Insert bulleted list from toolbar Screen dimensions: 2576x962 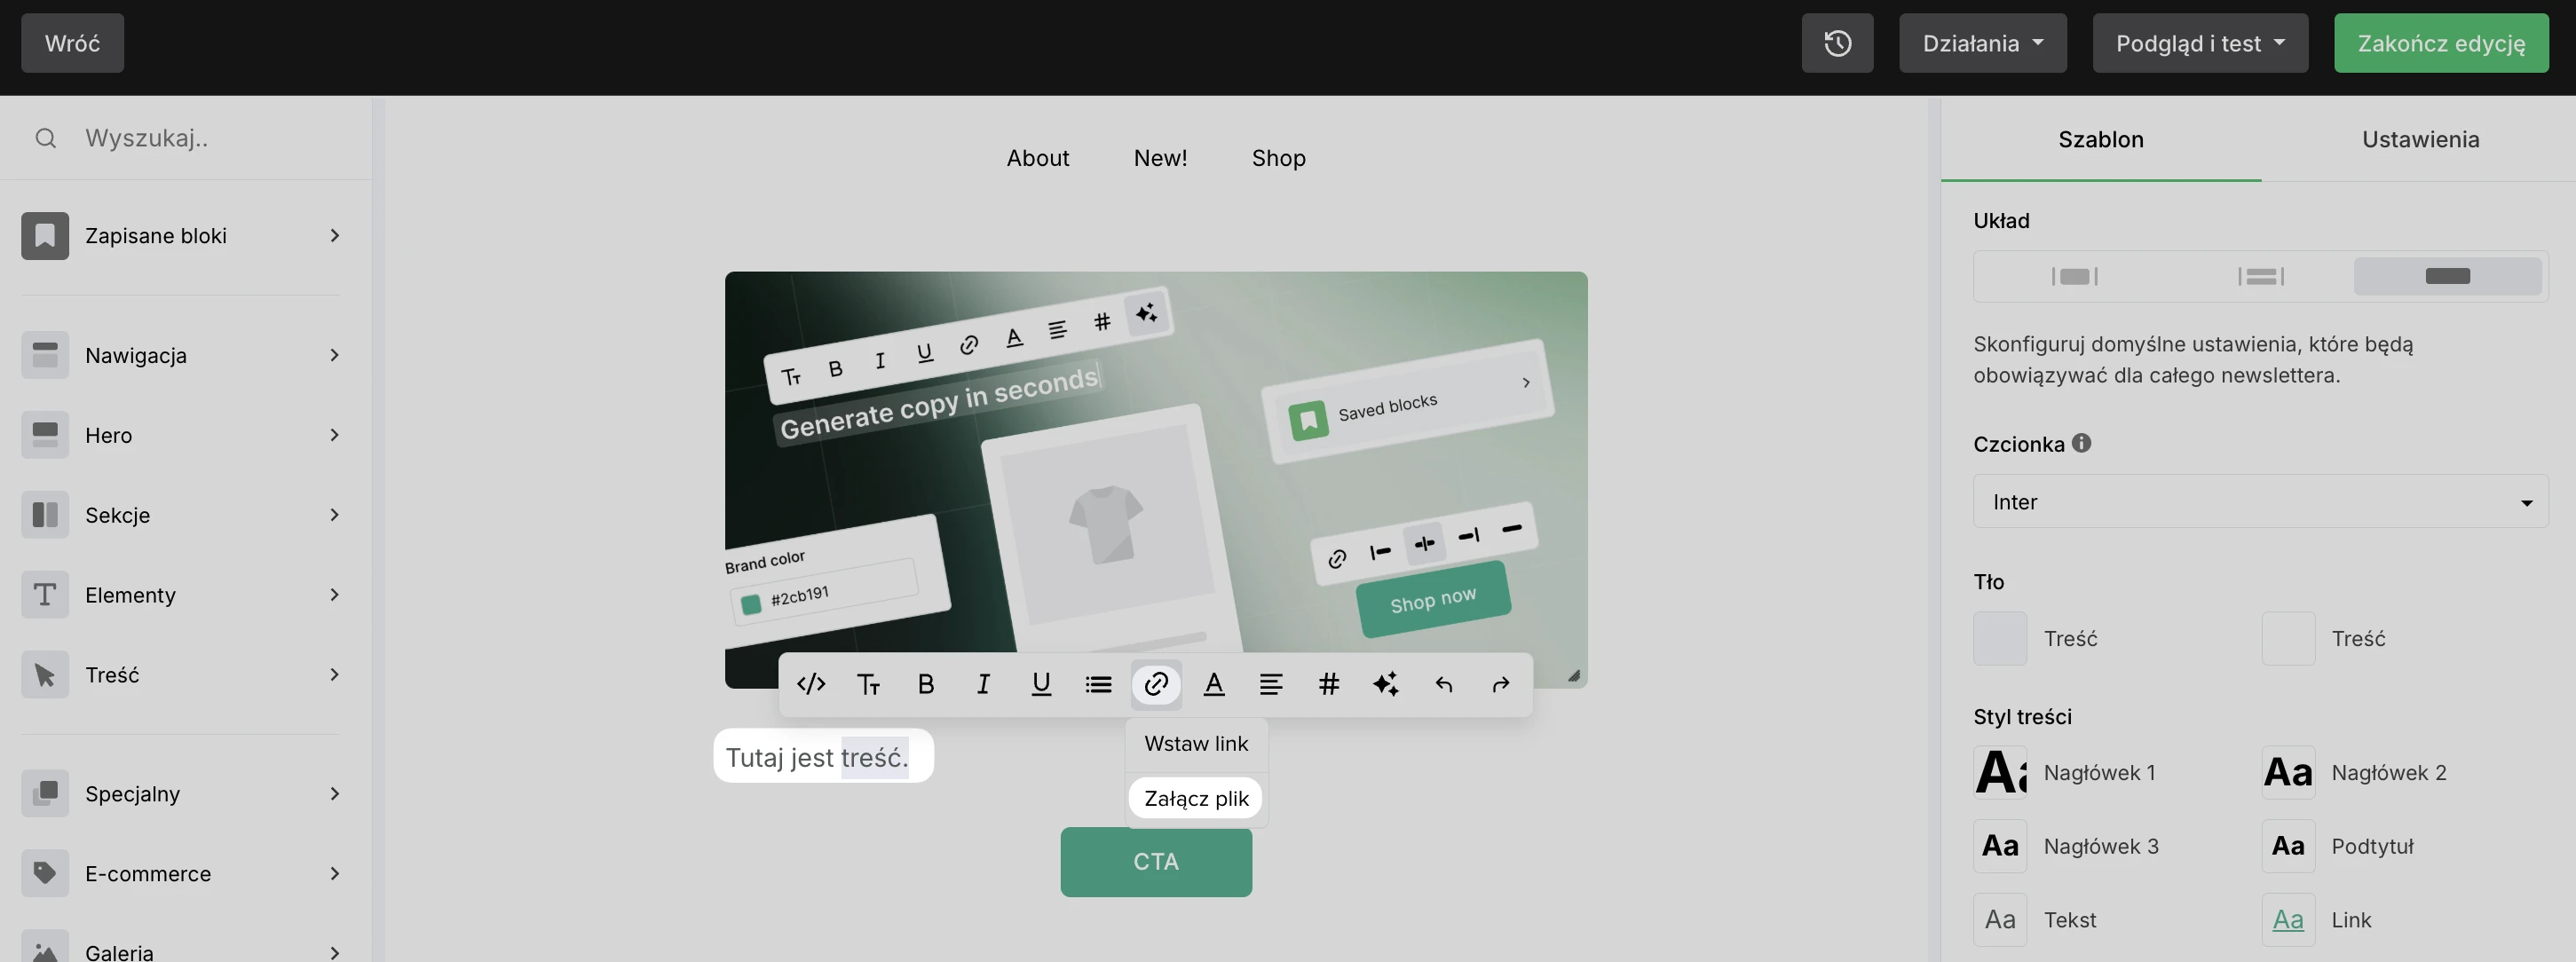[x=1098, y=684]
